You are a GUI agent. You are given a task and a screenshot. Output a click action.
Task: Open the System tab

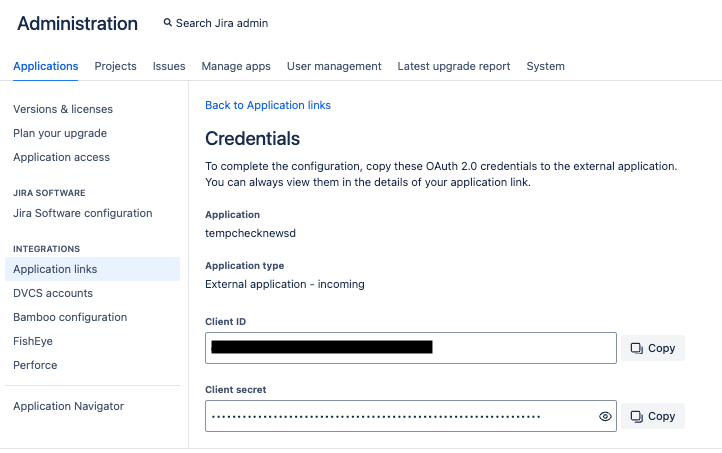point(546,66)
